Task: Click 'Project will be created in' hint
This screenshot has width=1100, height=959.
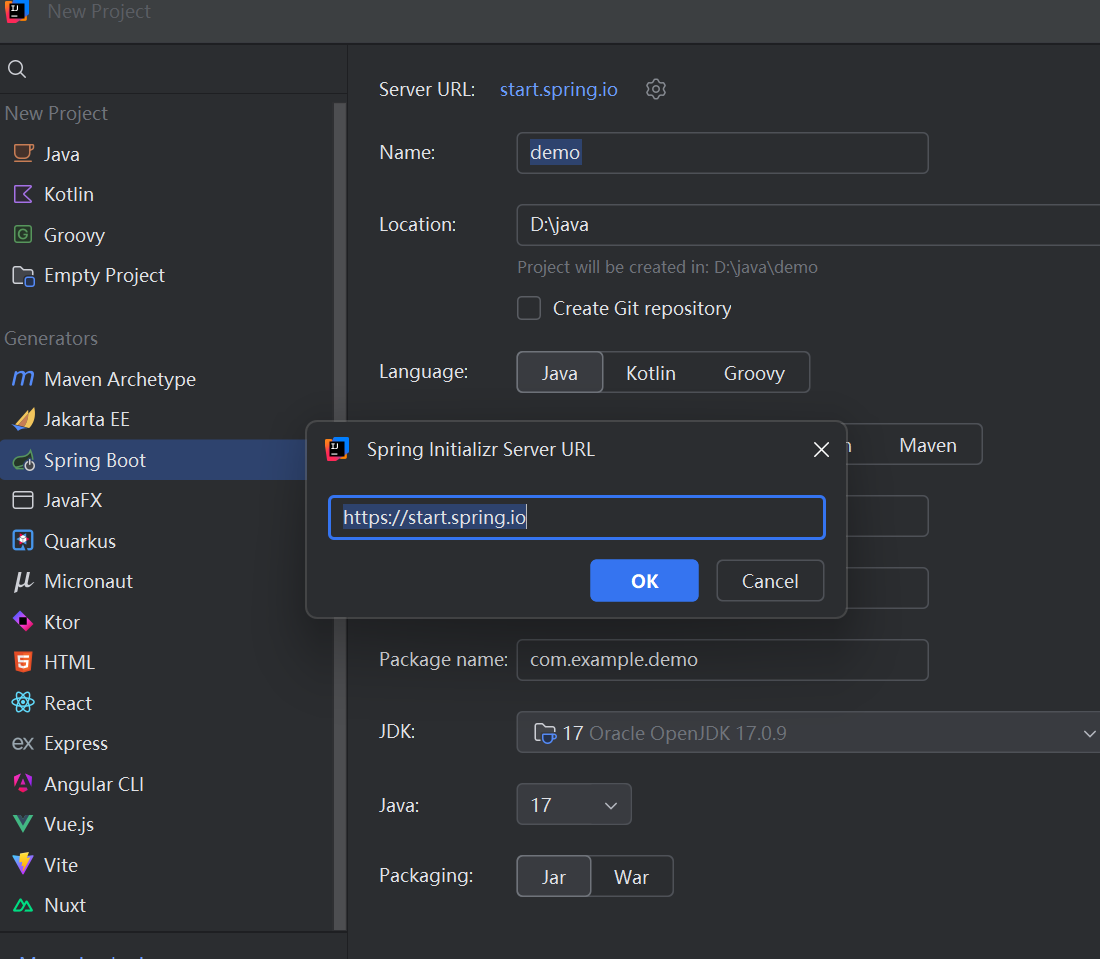Action: [667, 267]
